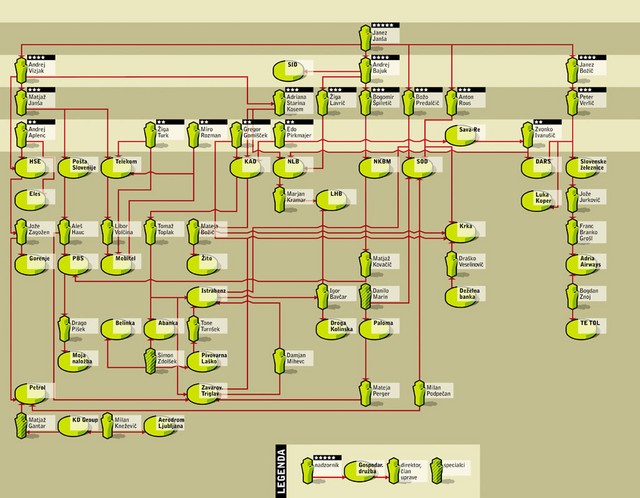Select the 'LHB' company label

click(336, 194)
